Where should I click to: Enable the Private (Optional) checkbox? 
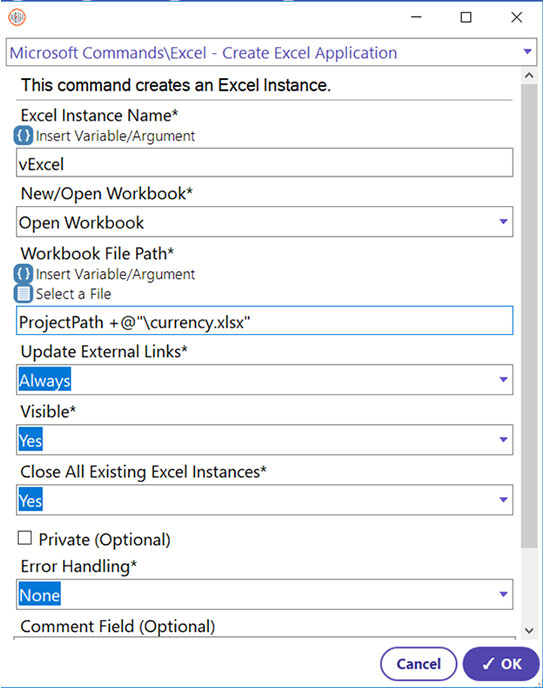pyautogui.click(x=25, y=538)
